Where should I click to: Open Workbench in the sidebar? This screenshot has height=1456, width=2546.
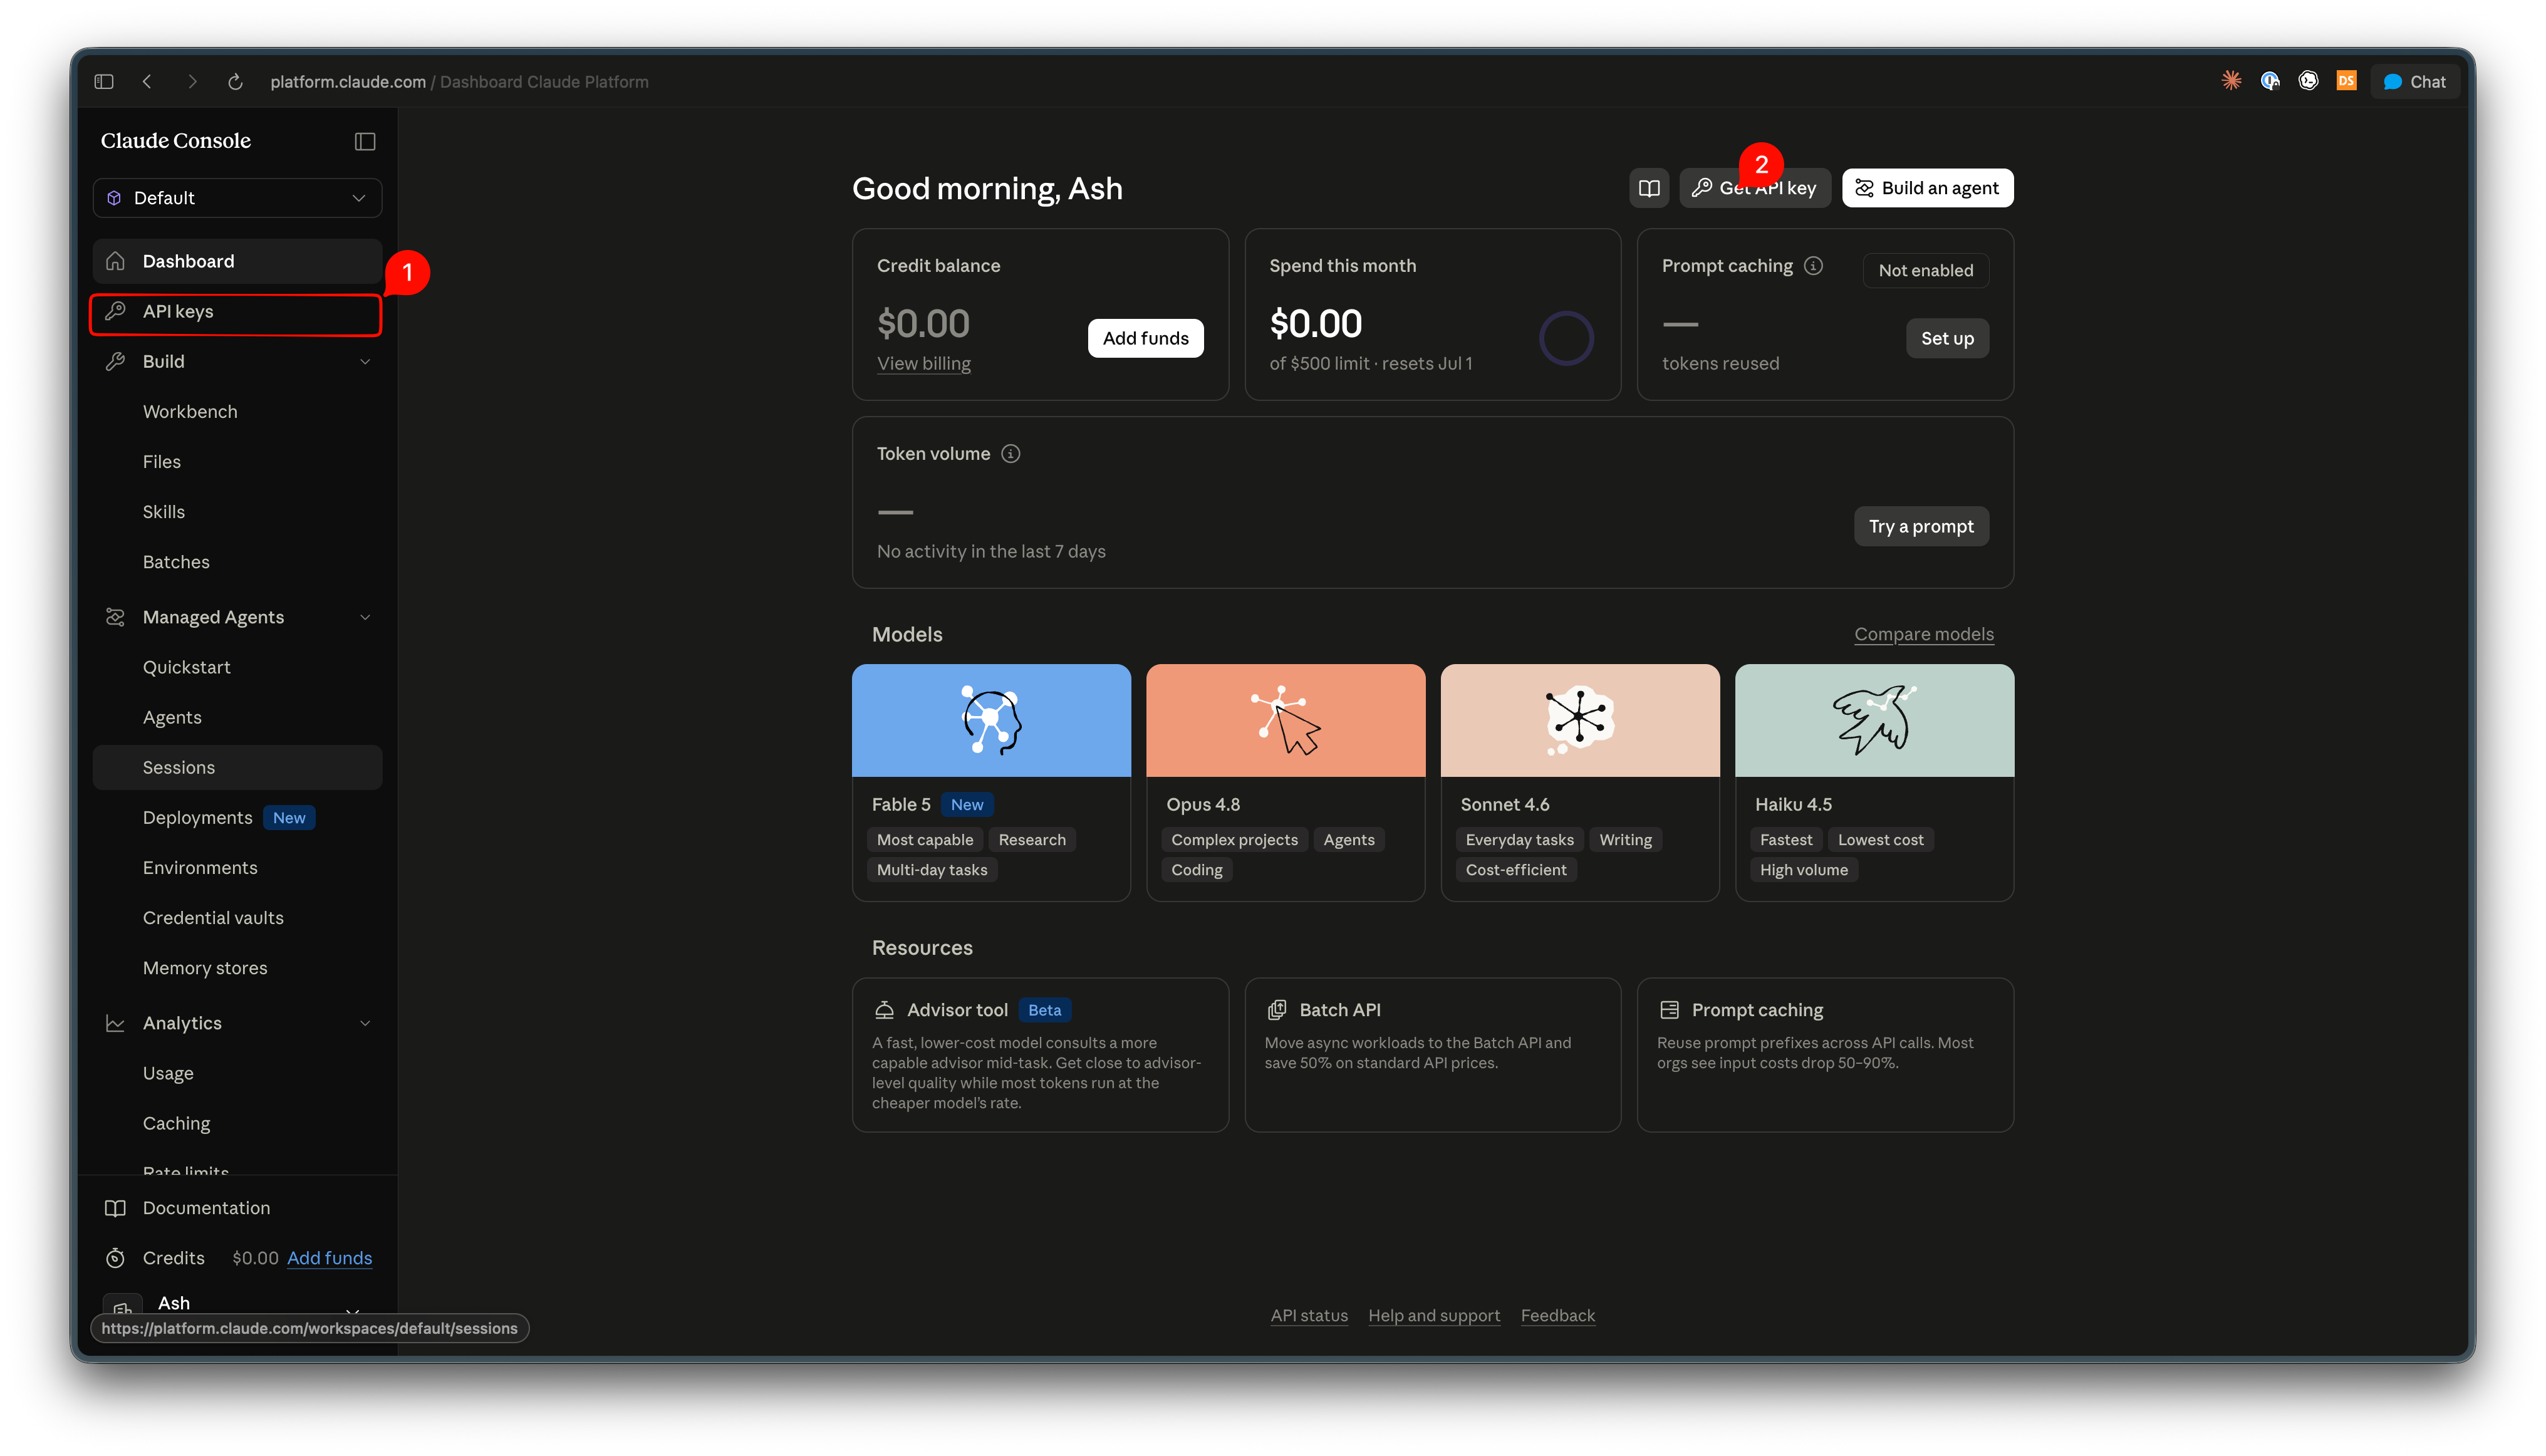click(190, 412)
